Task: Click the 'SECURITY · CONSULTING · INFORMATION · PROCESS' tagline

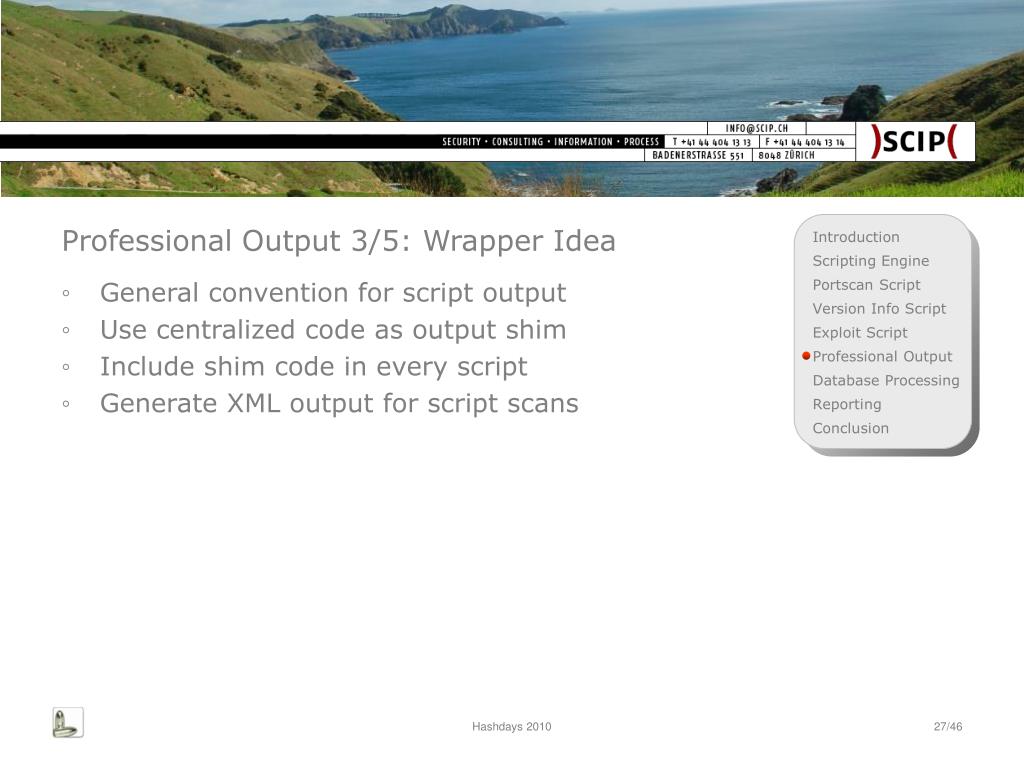Action: point(551,142)
